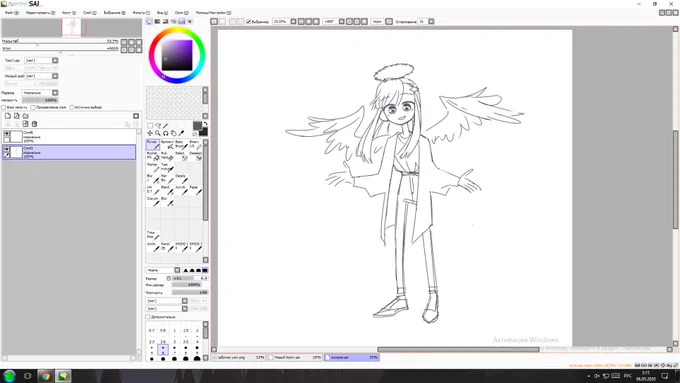Viewport: 680px width, 383px height.
Task: Select the rectangular selection tool
Action: tap(150, 126)
